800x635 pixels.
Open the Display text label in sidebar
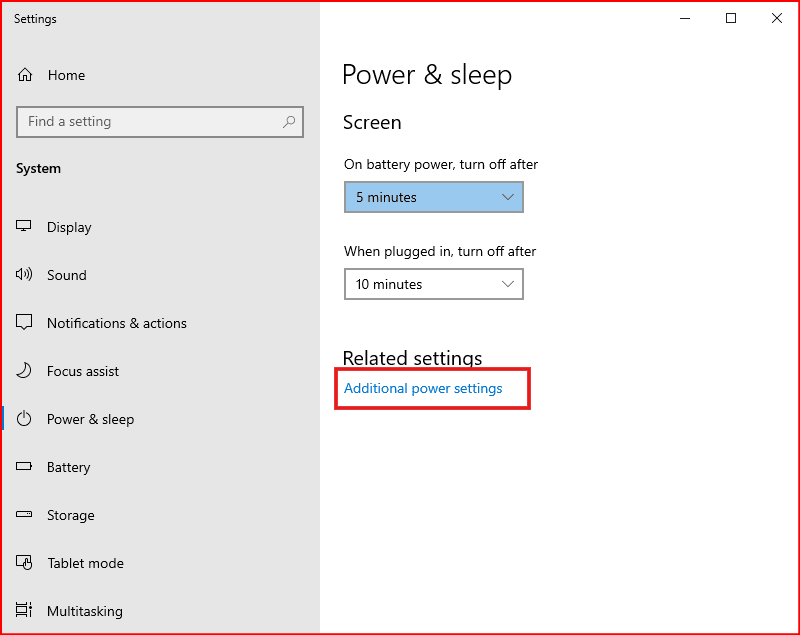click(69, 227)
